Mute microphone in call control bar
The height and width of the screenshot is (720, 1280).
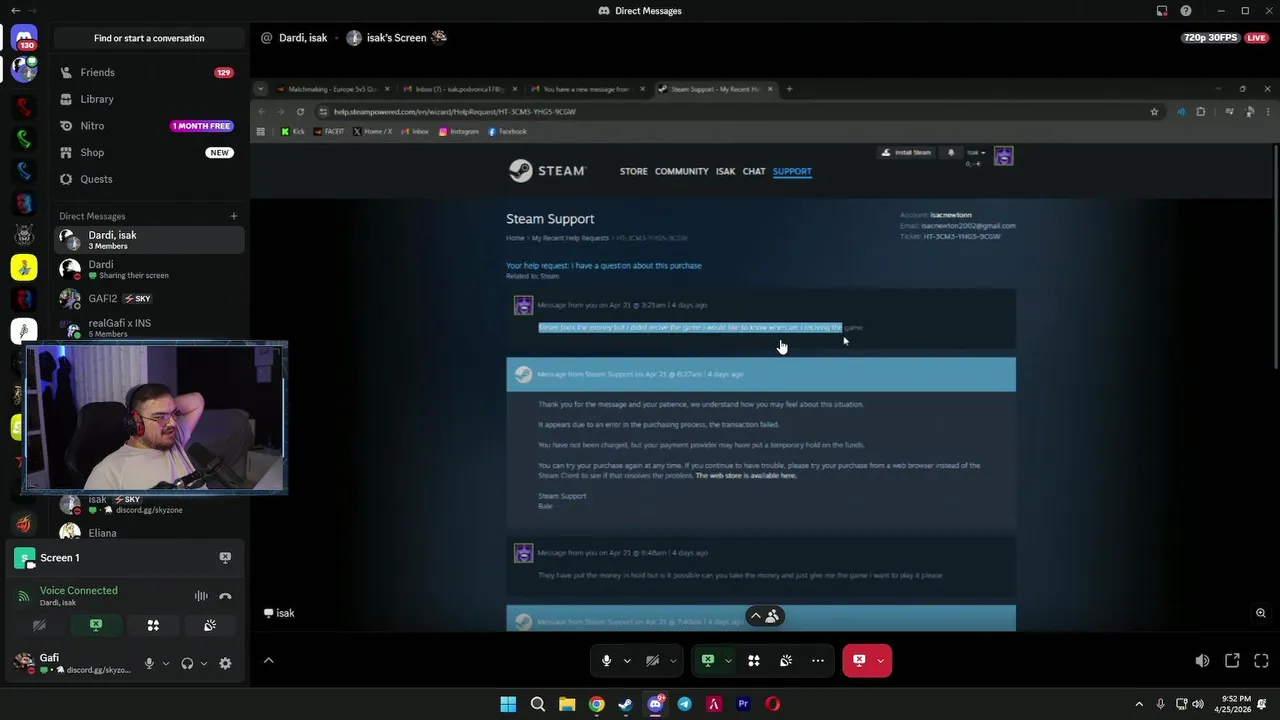click(606, 661)
